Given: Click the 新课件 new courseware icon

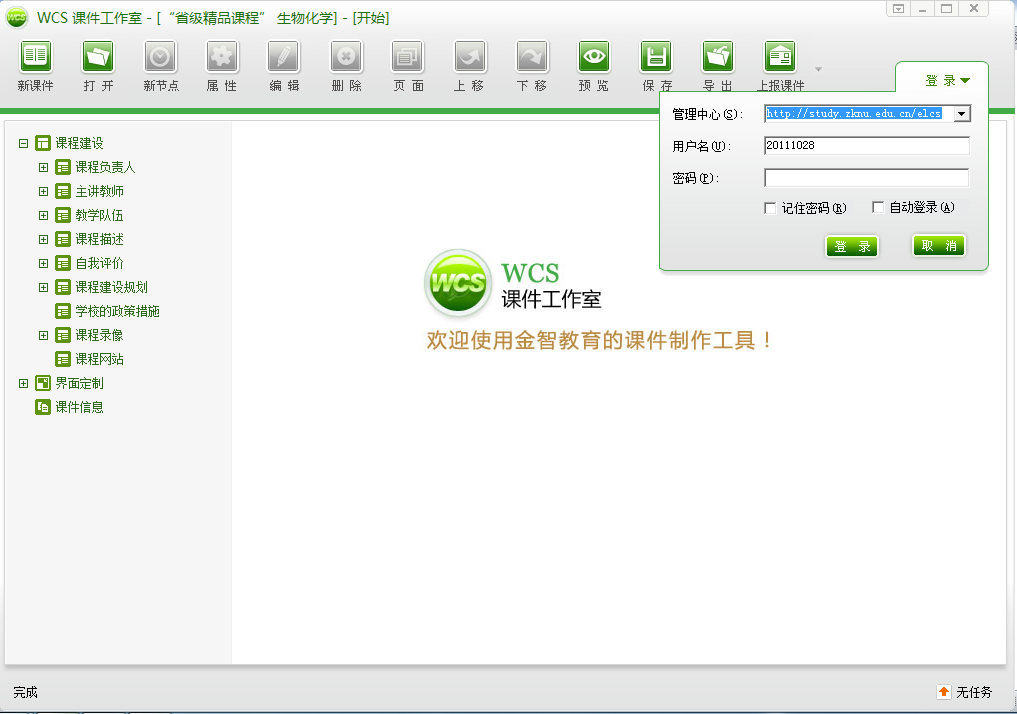Looking at the screenshot, I should (36, 56).
